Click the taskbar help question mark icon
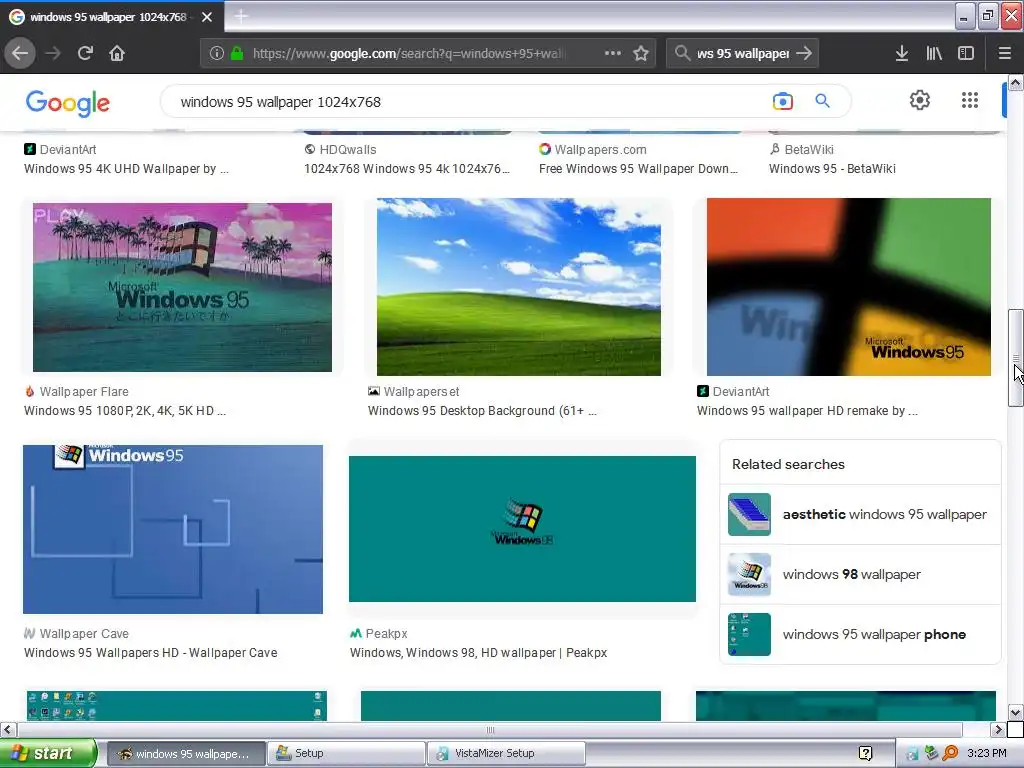The width and height of the screenshot is (1024, 768). (865, 754)
